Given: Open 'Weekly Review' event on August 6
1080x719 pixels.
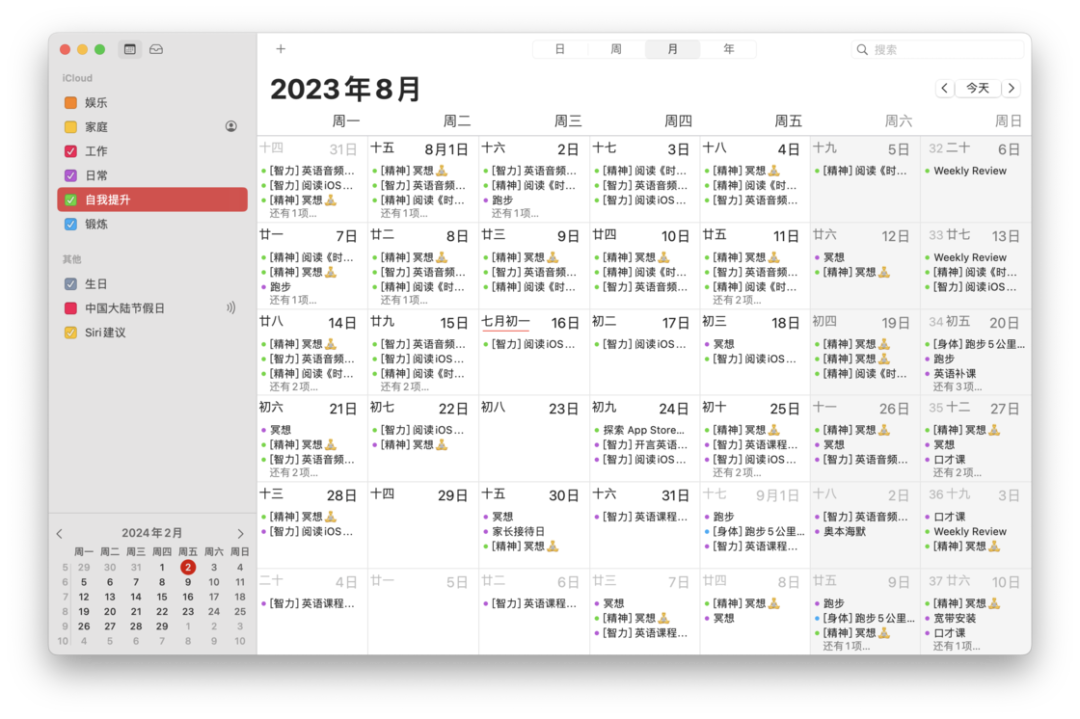Looking at the screenshot, I should point(970,171).
